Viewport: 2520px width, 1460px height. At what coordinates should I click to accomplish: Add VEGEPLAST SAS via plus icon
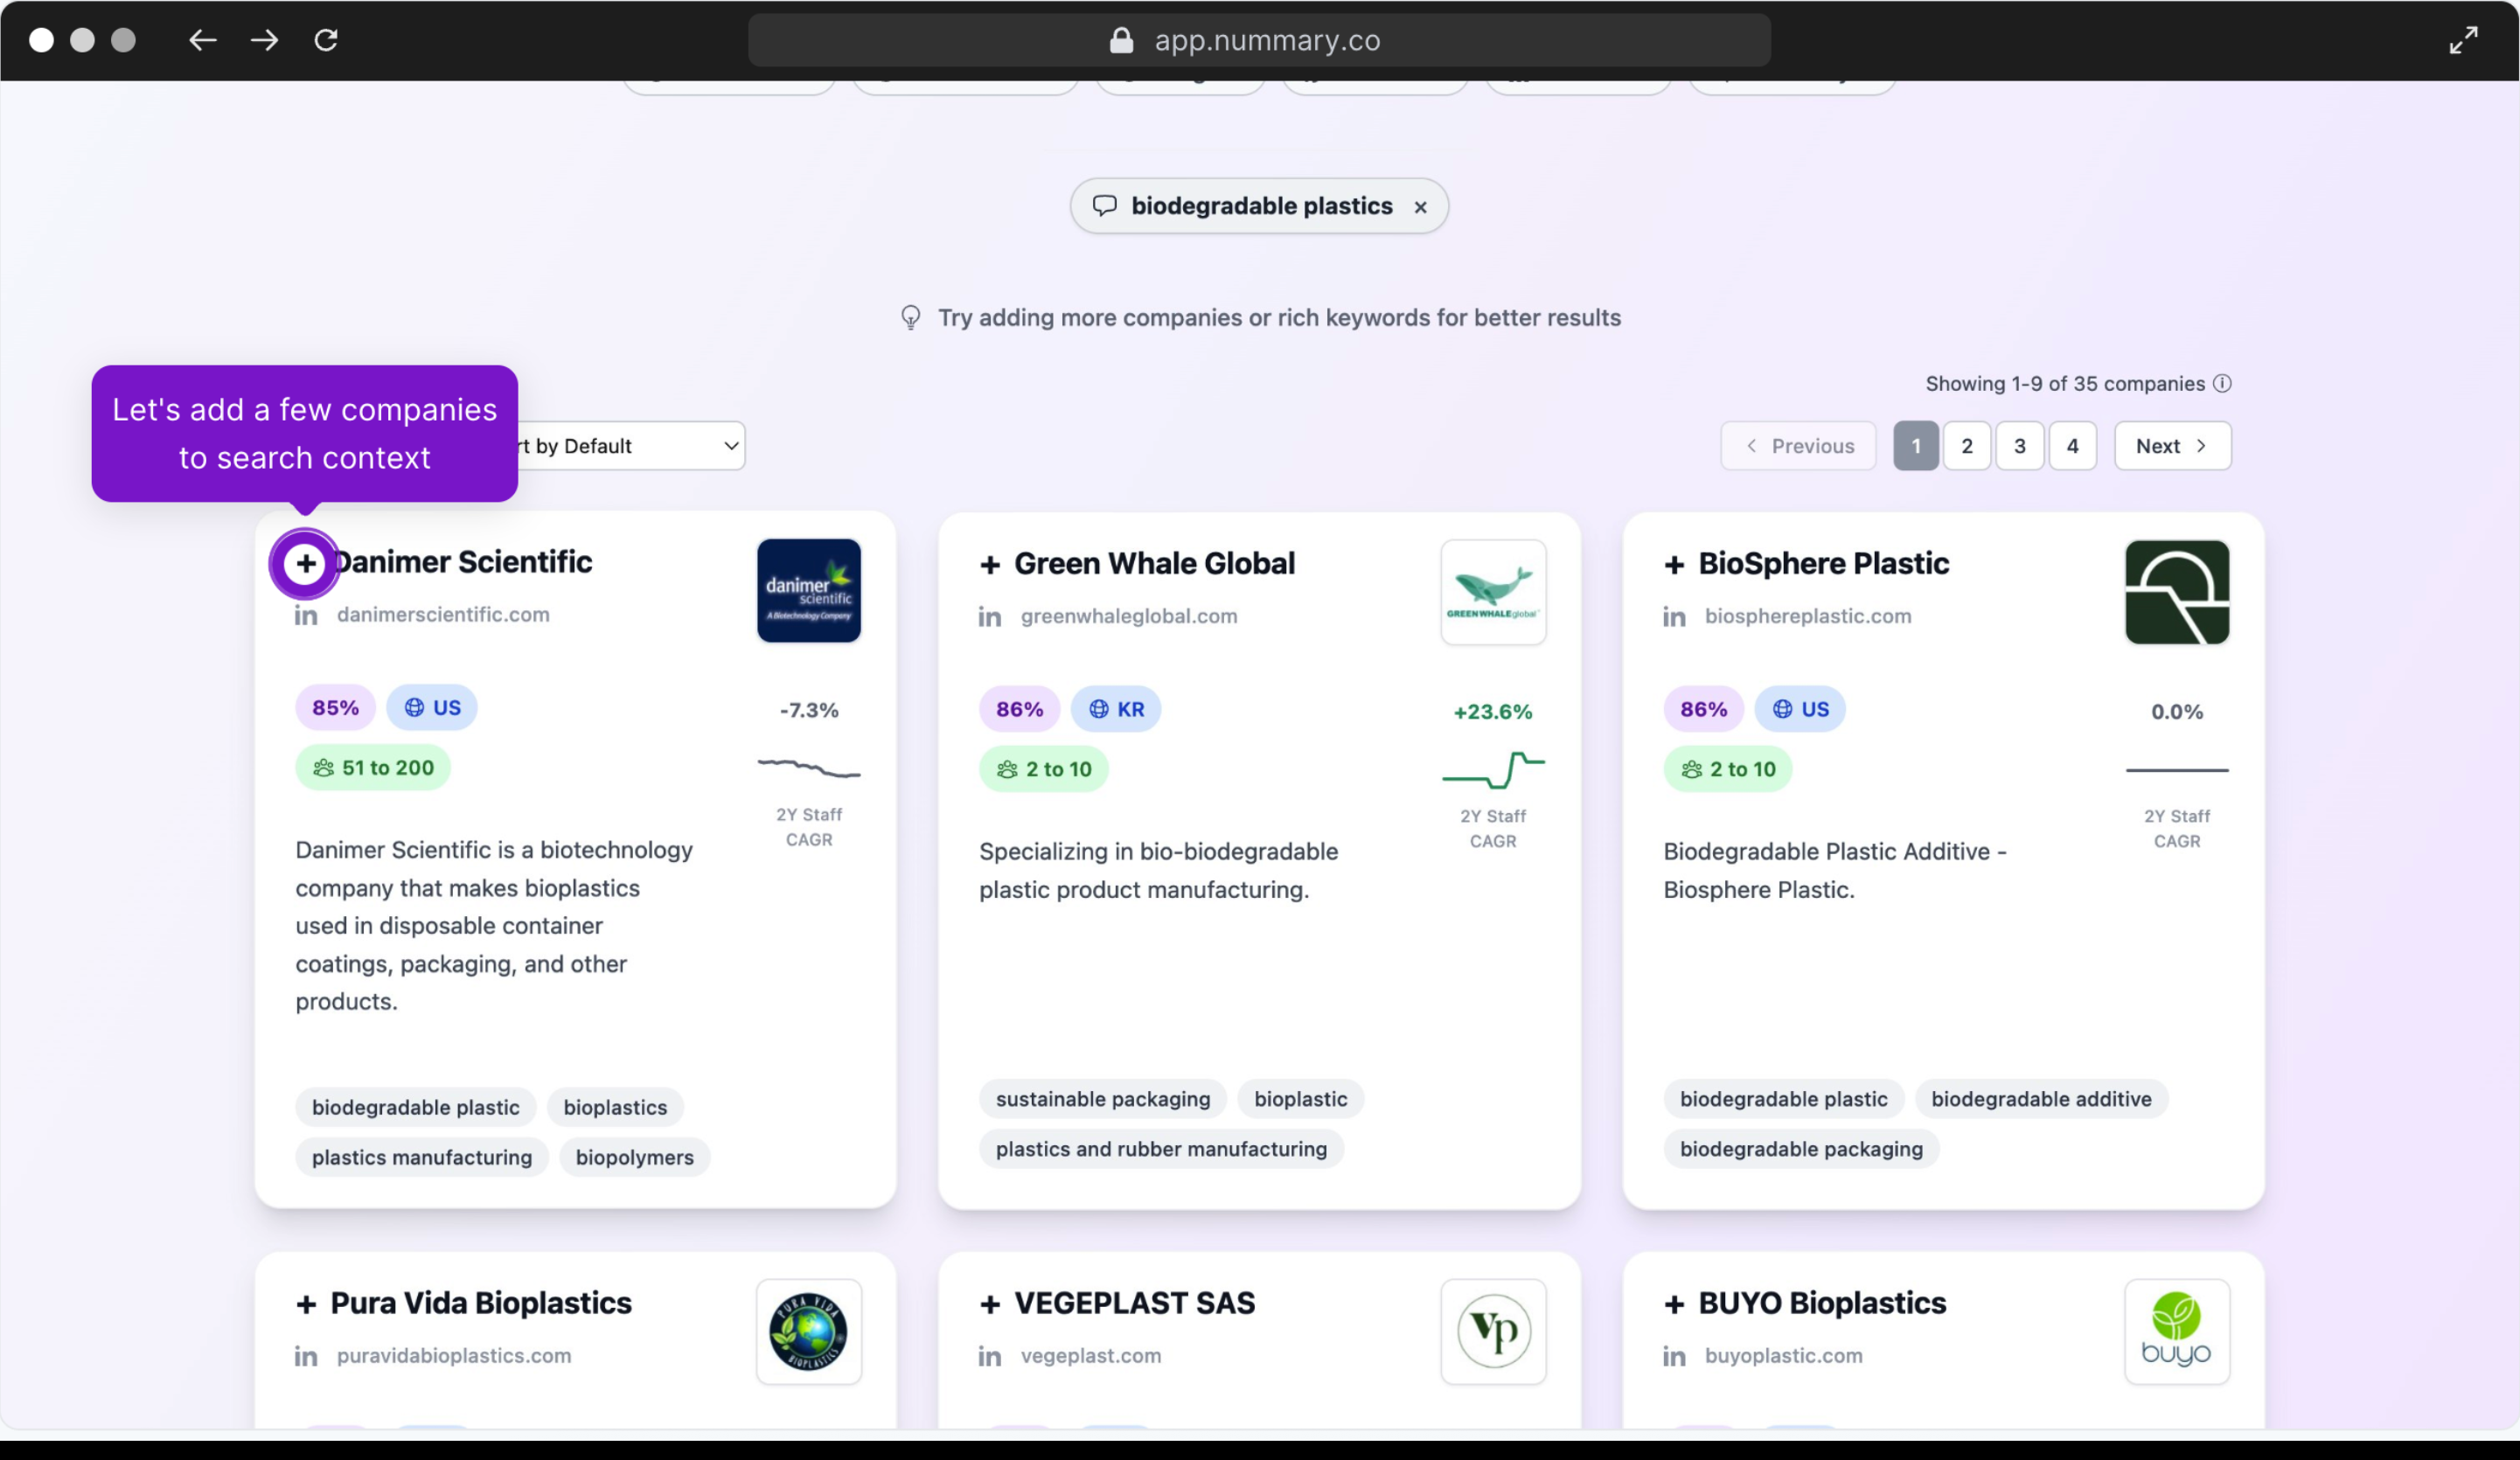pos(990,1304)
